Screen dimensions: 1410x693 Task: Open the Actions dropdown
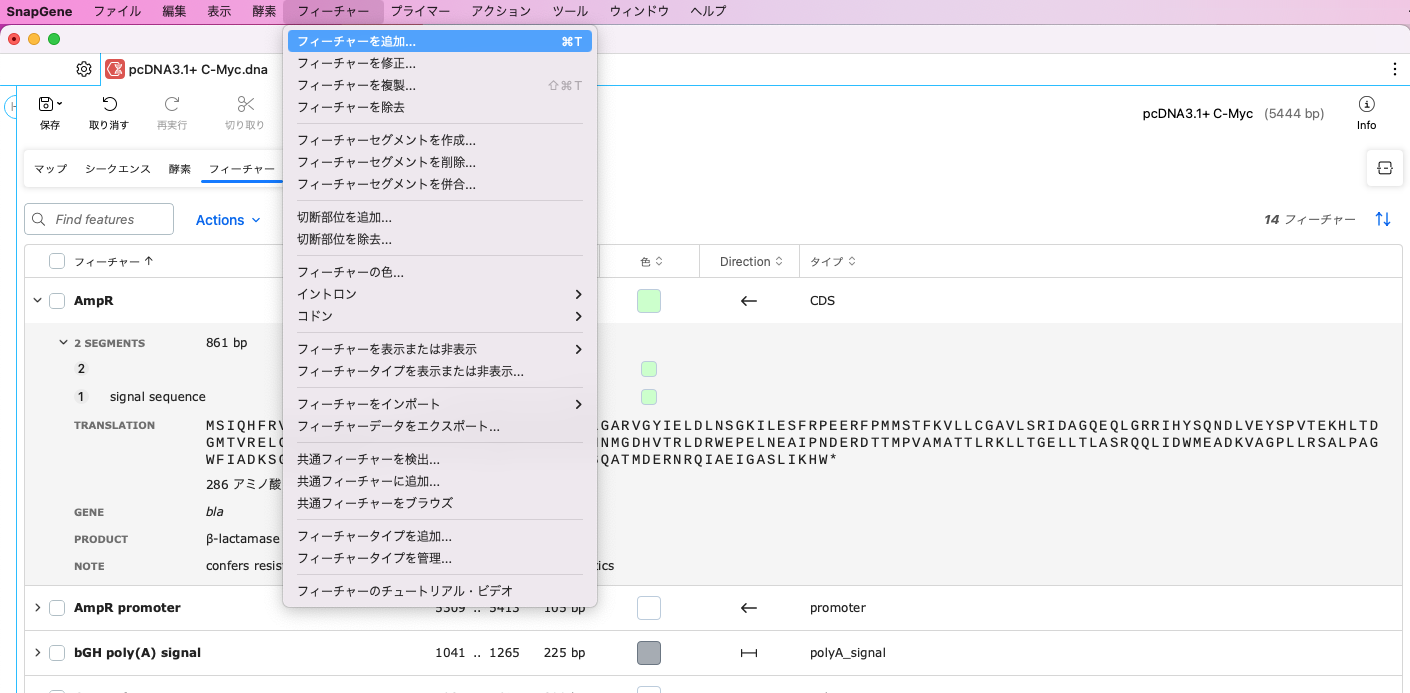[x=228, y=219]
